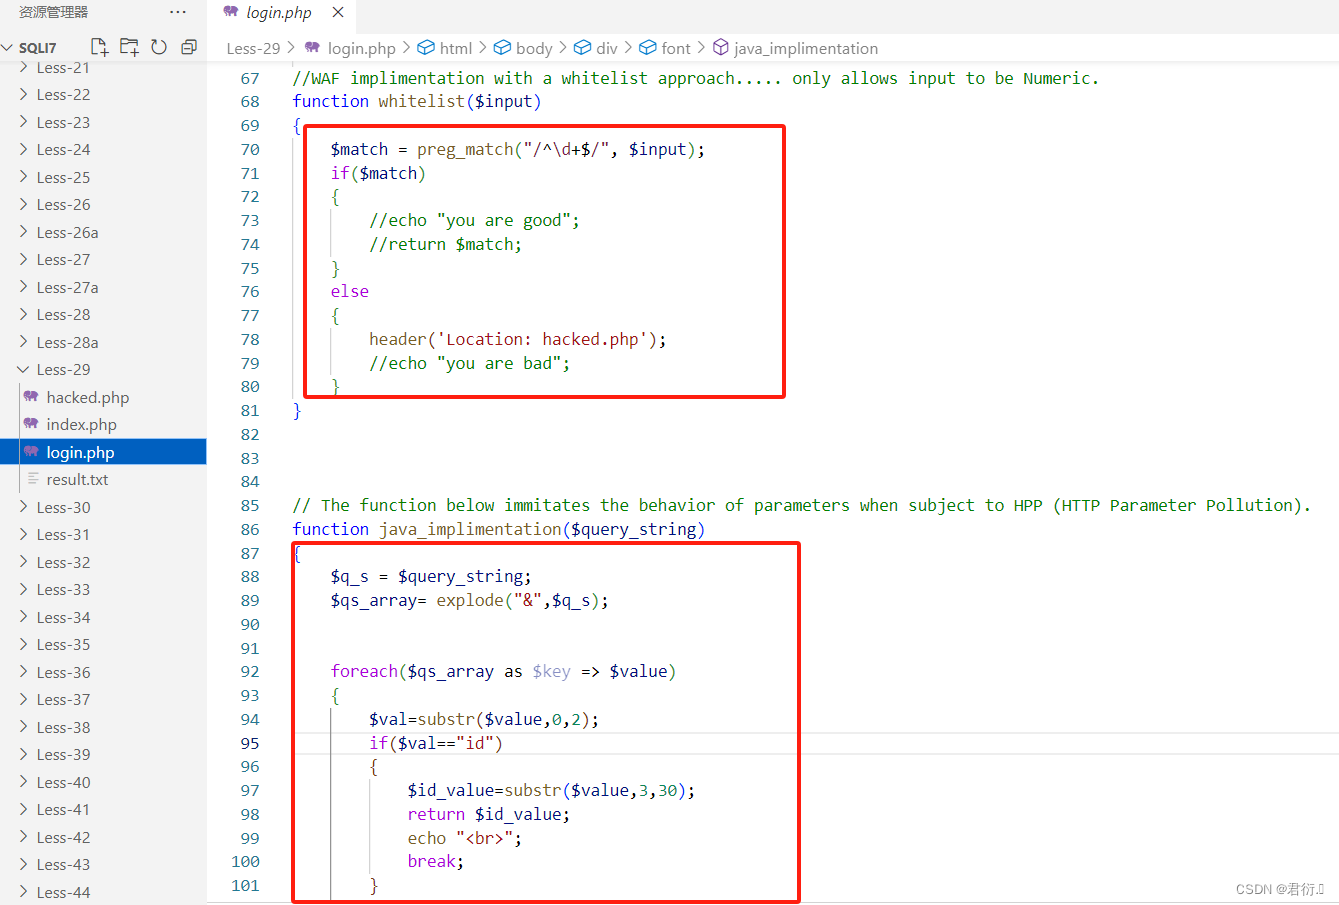Open hacked.php in the explorer
The image size is (1339, 905).
(88, 397)
